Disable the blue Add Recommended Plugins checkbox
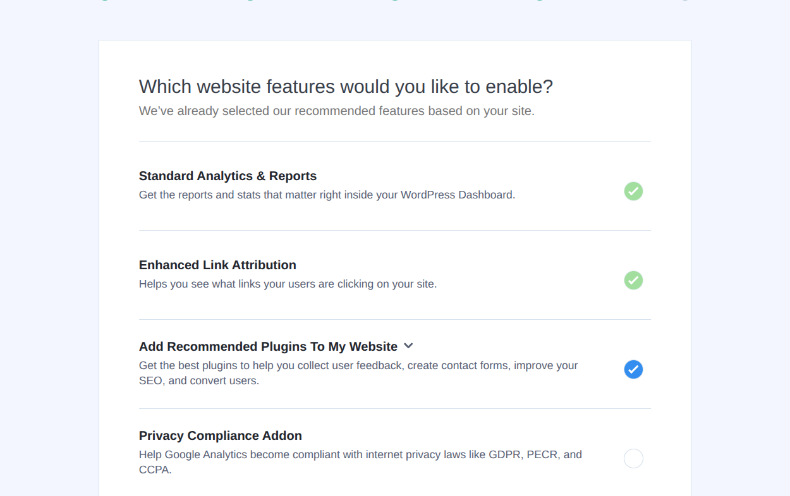The image size is (790, 496). coord(633,369)
